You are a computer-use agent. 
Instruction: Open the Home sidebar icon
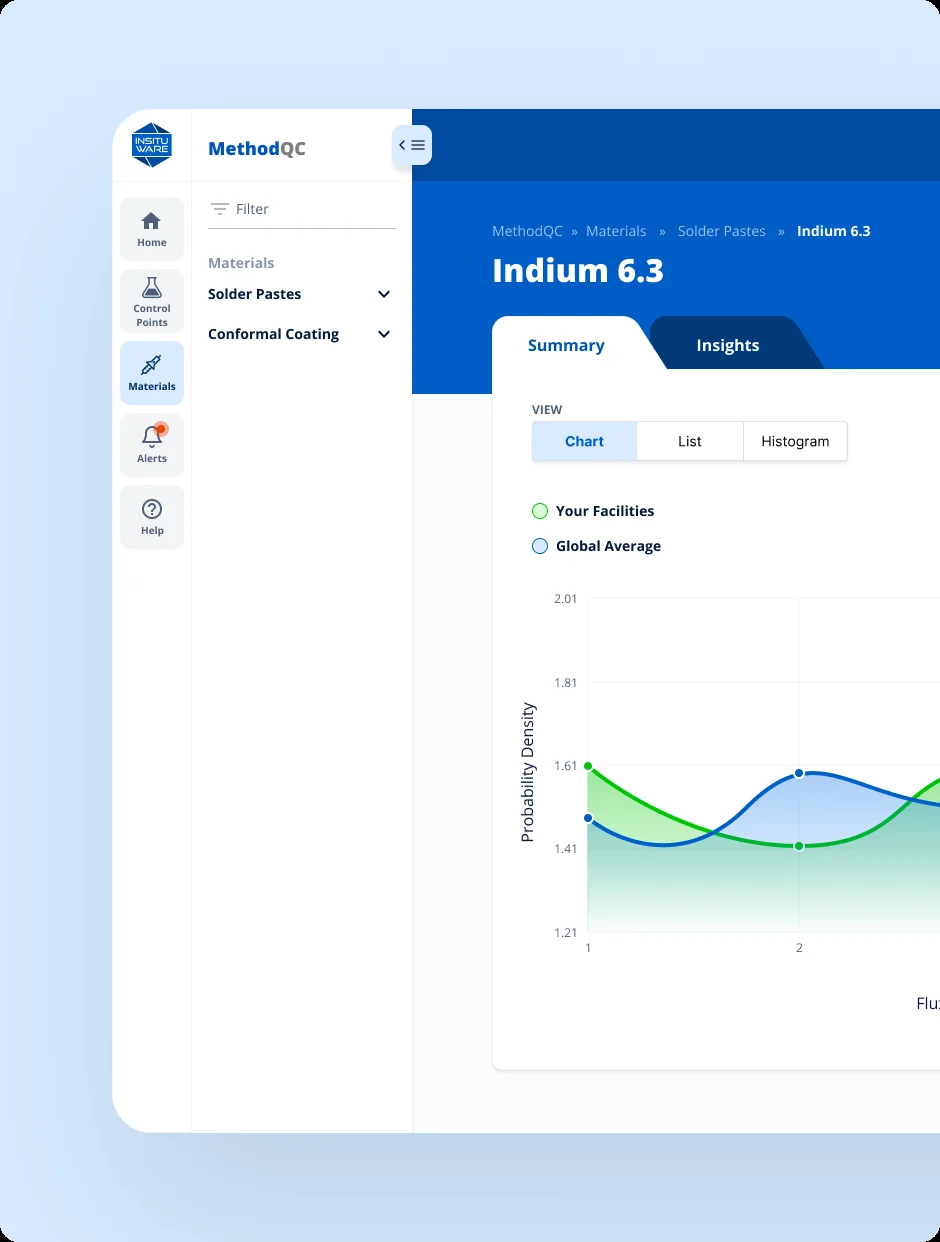click(x=152, y=229)
